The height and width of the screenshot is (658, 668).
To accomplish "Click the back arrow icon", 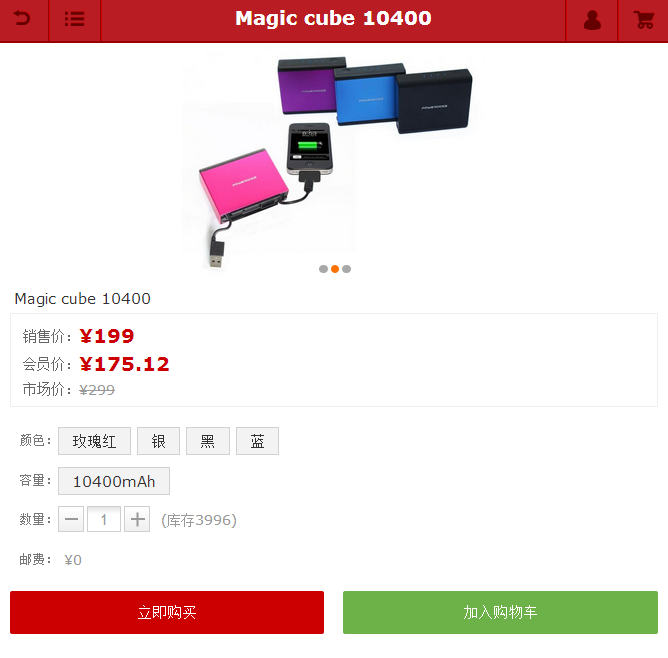I will [22, 19].
